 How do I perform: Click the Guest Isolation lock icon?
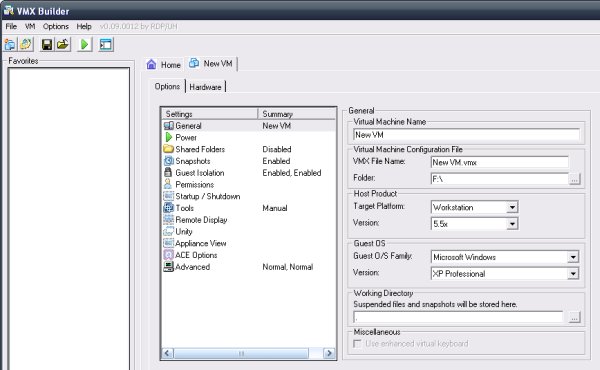tap(168, 173)
